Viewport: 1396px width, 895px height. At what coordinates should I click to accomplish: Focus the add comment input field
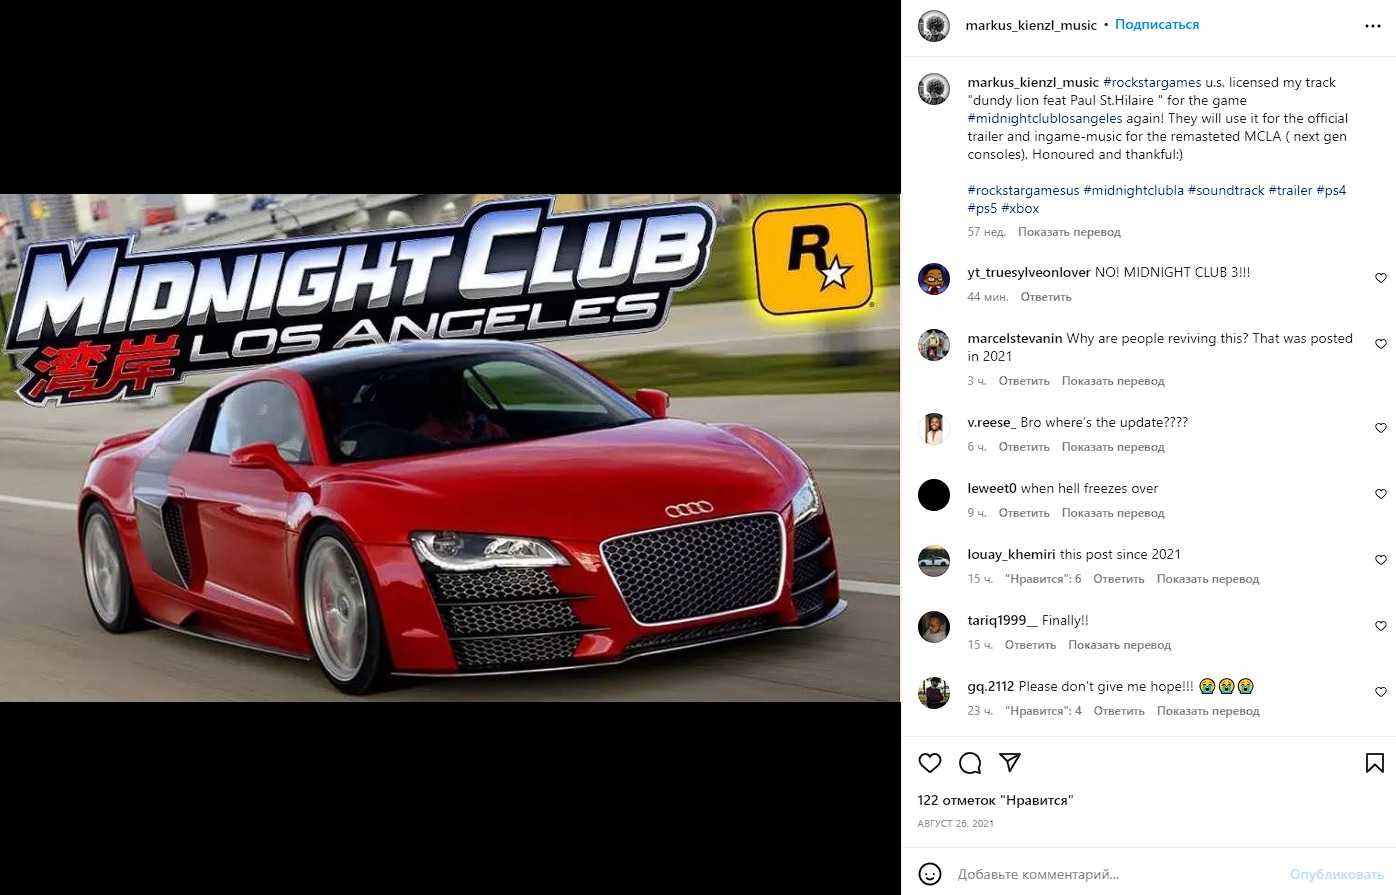click(1115, 874)
